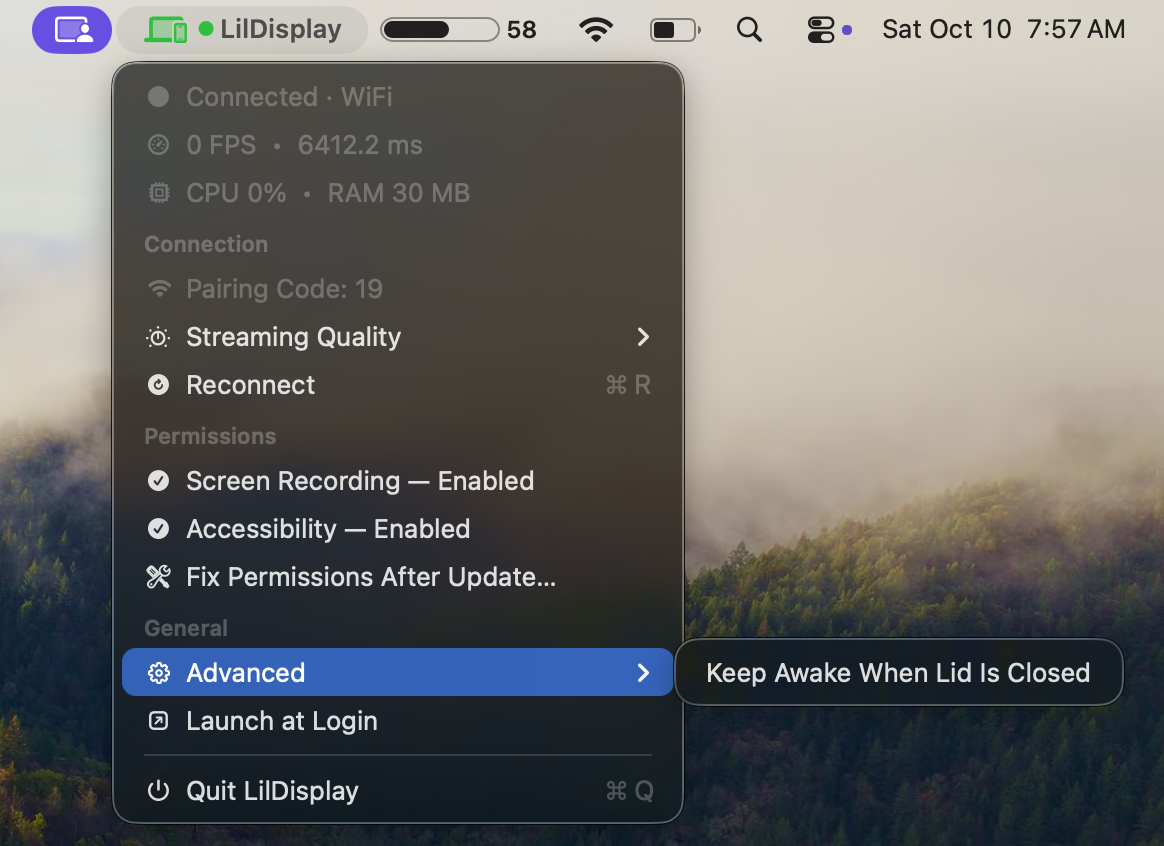This screenshot has width=1164, height=846.
Task: Click the LilDisplay menu bar item
Action: point(242,30)
